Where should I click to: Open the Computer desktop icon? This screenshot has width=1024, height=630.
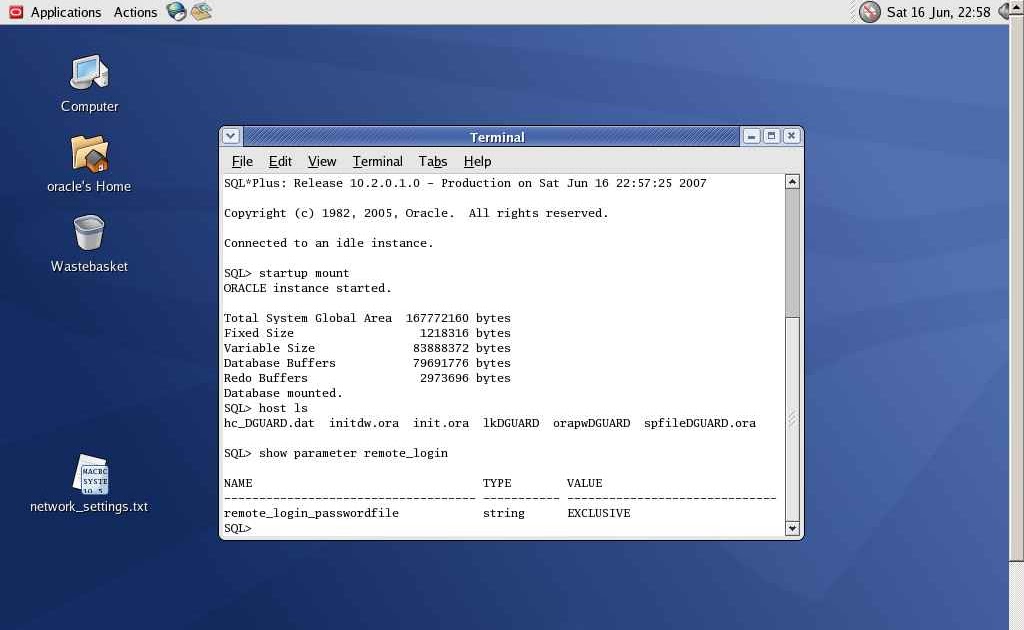[89, 73]
